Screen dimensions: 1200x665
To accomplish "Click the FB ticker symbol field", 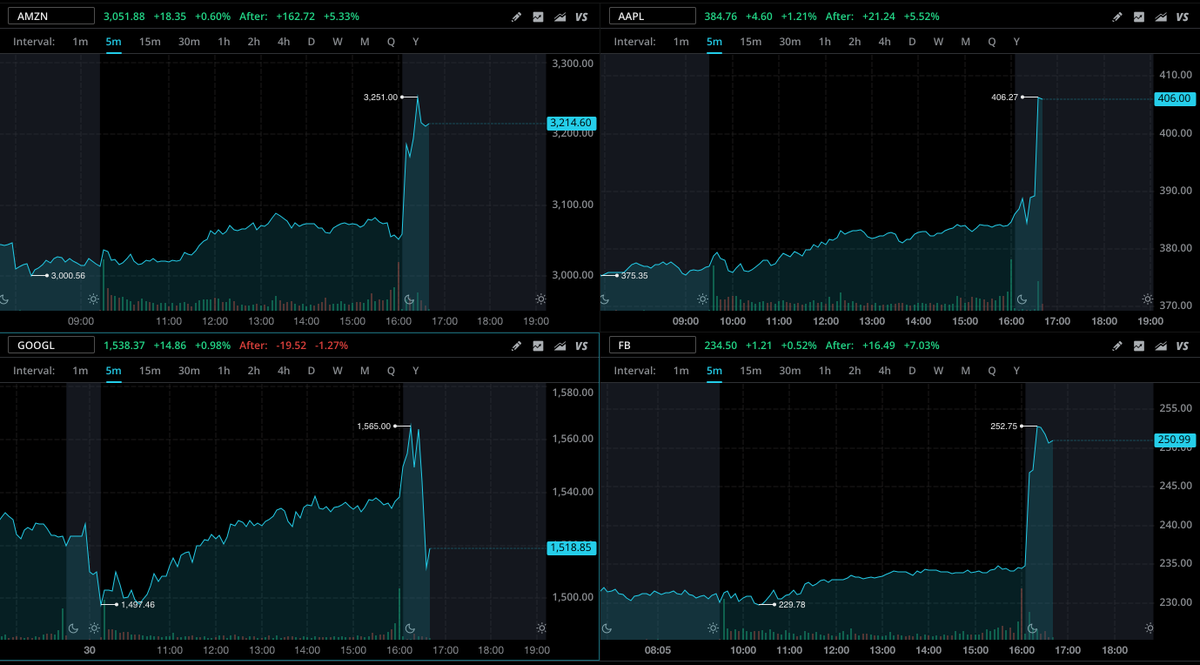I will pyautogui.click(x=652, y=345).
